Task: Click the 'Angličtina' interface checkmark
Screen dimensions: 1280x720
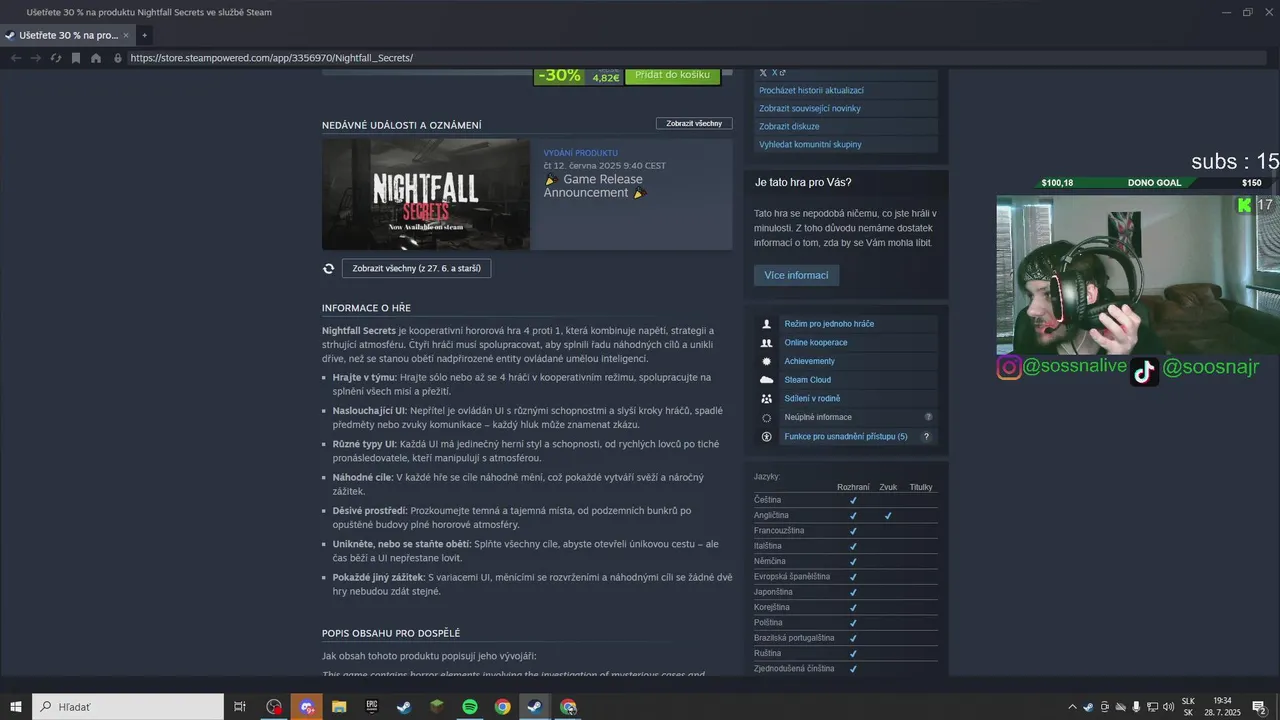Action: 853,516
